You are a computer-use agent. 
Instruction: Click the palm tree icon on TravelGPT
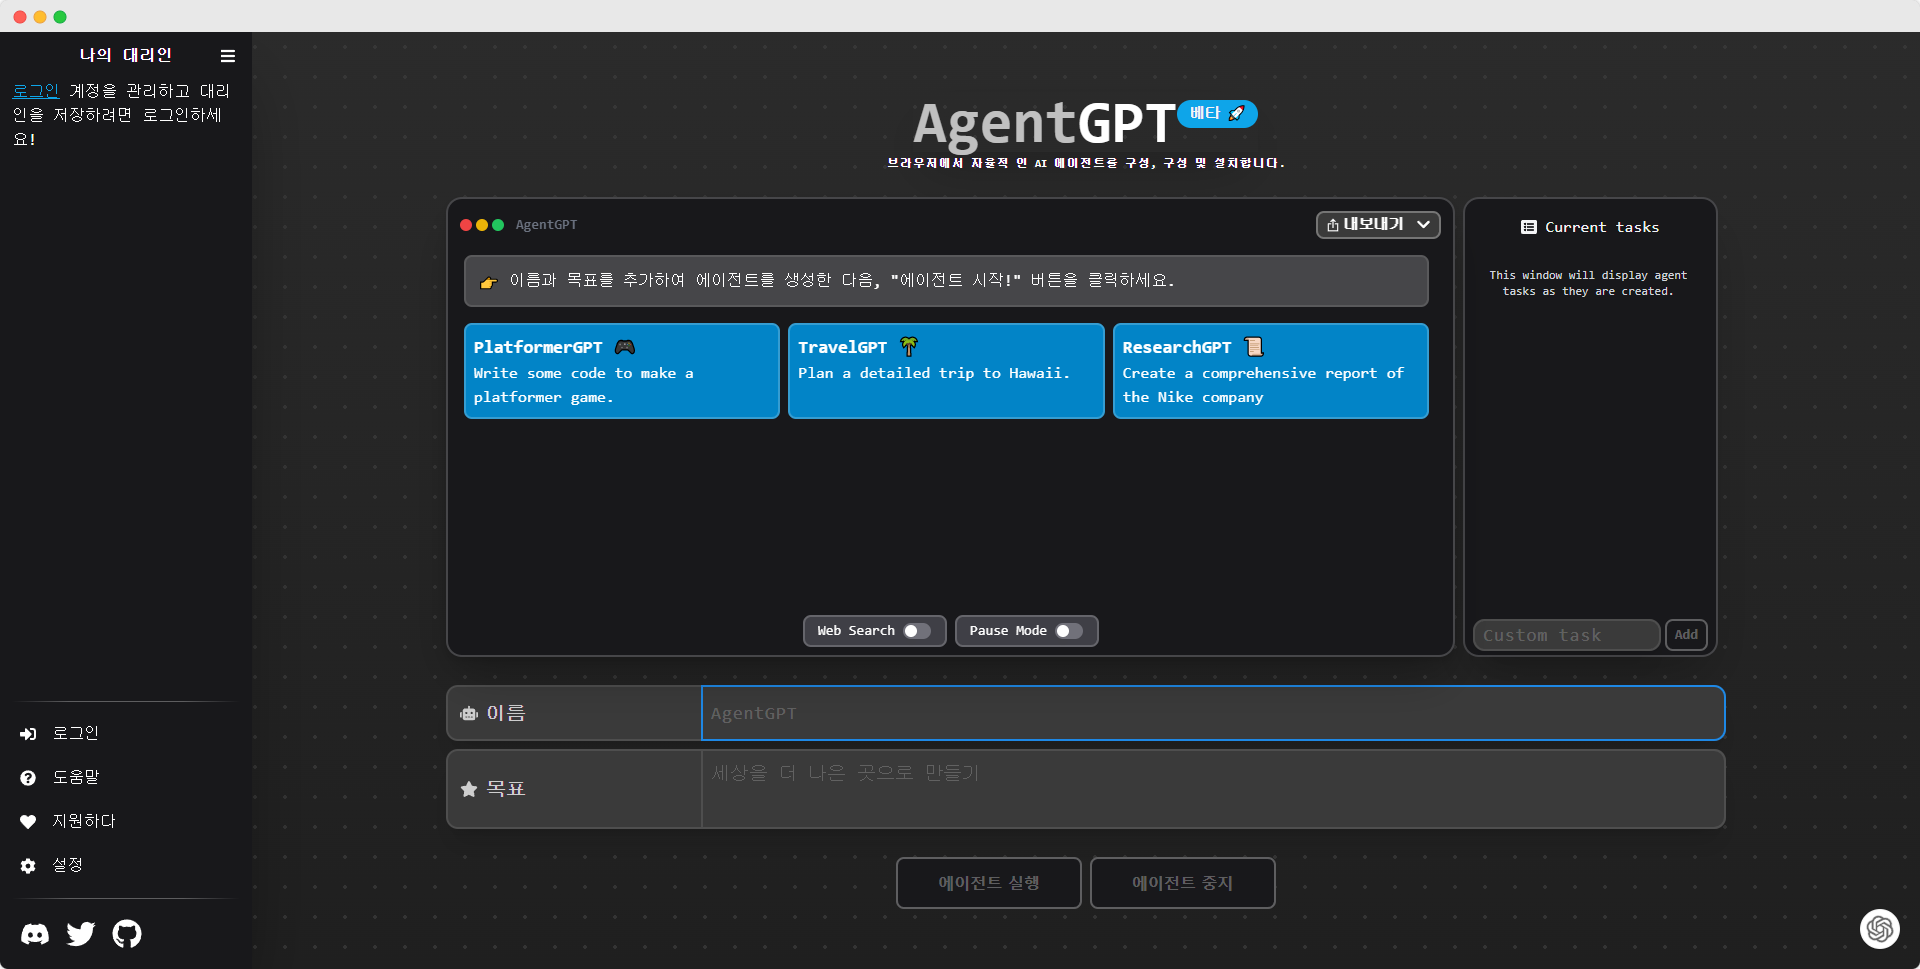[x=909, y=347]
